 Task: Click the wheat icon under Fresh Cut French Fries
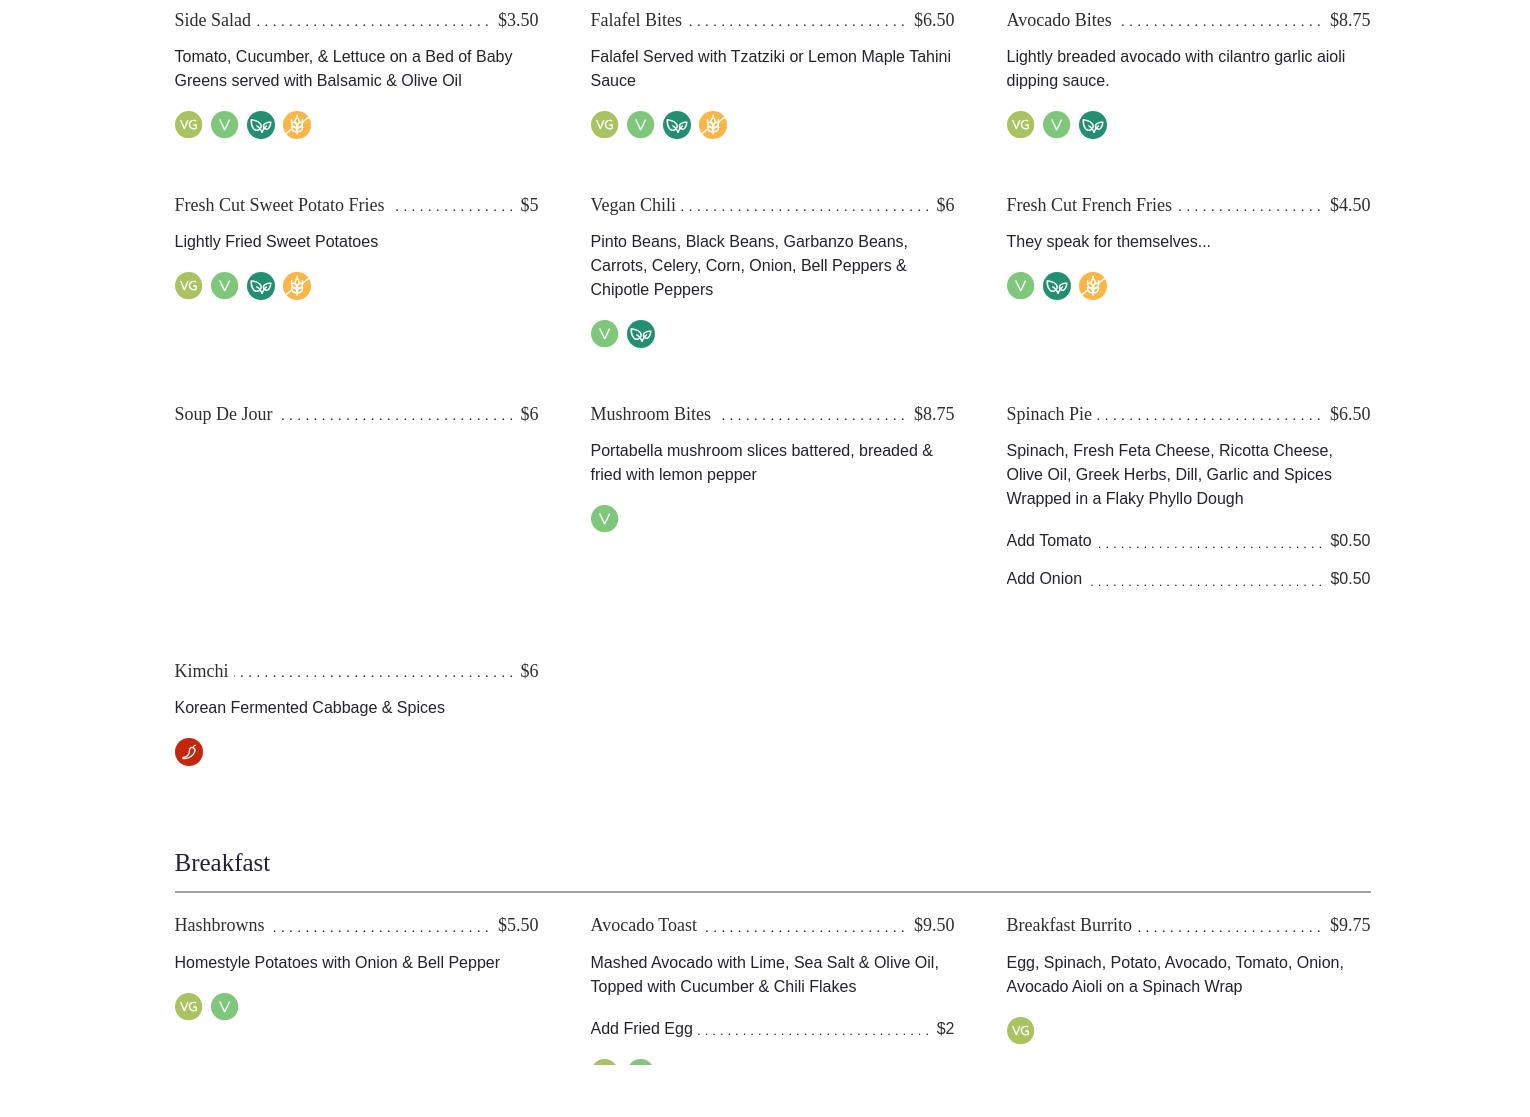pos(1092,286)
